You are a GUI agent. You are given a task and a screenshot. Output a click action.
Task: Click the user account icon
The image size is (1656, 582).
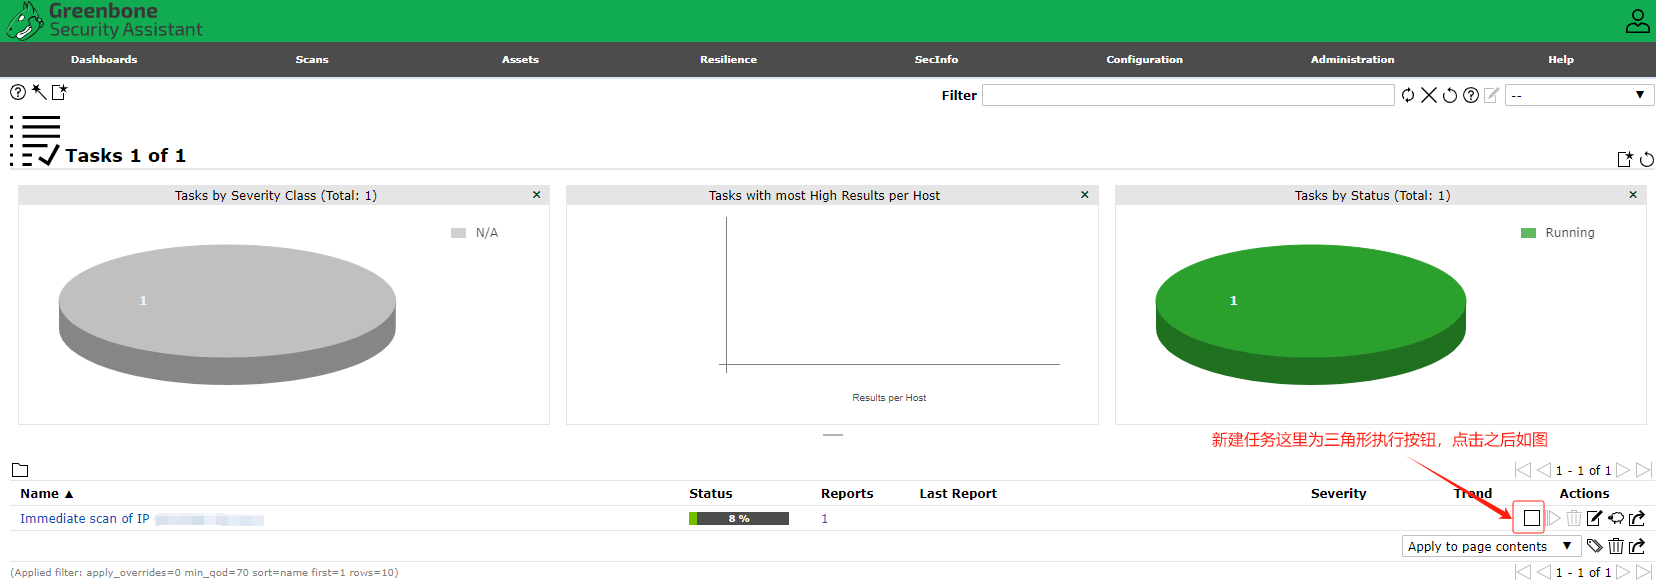[1637, 21]
